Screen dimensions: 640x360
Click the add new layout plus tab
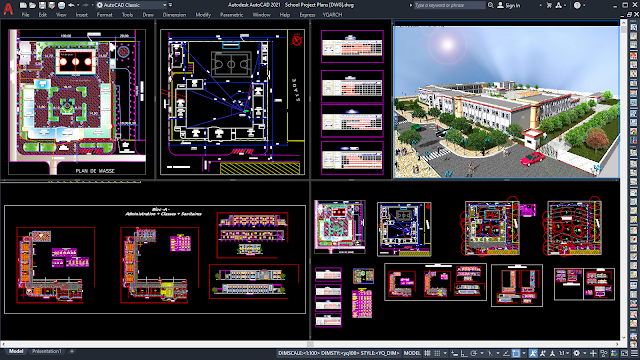tap(72, 351)
